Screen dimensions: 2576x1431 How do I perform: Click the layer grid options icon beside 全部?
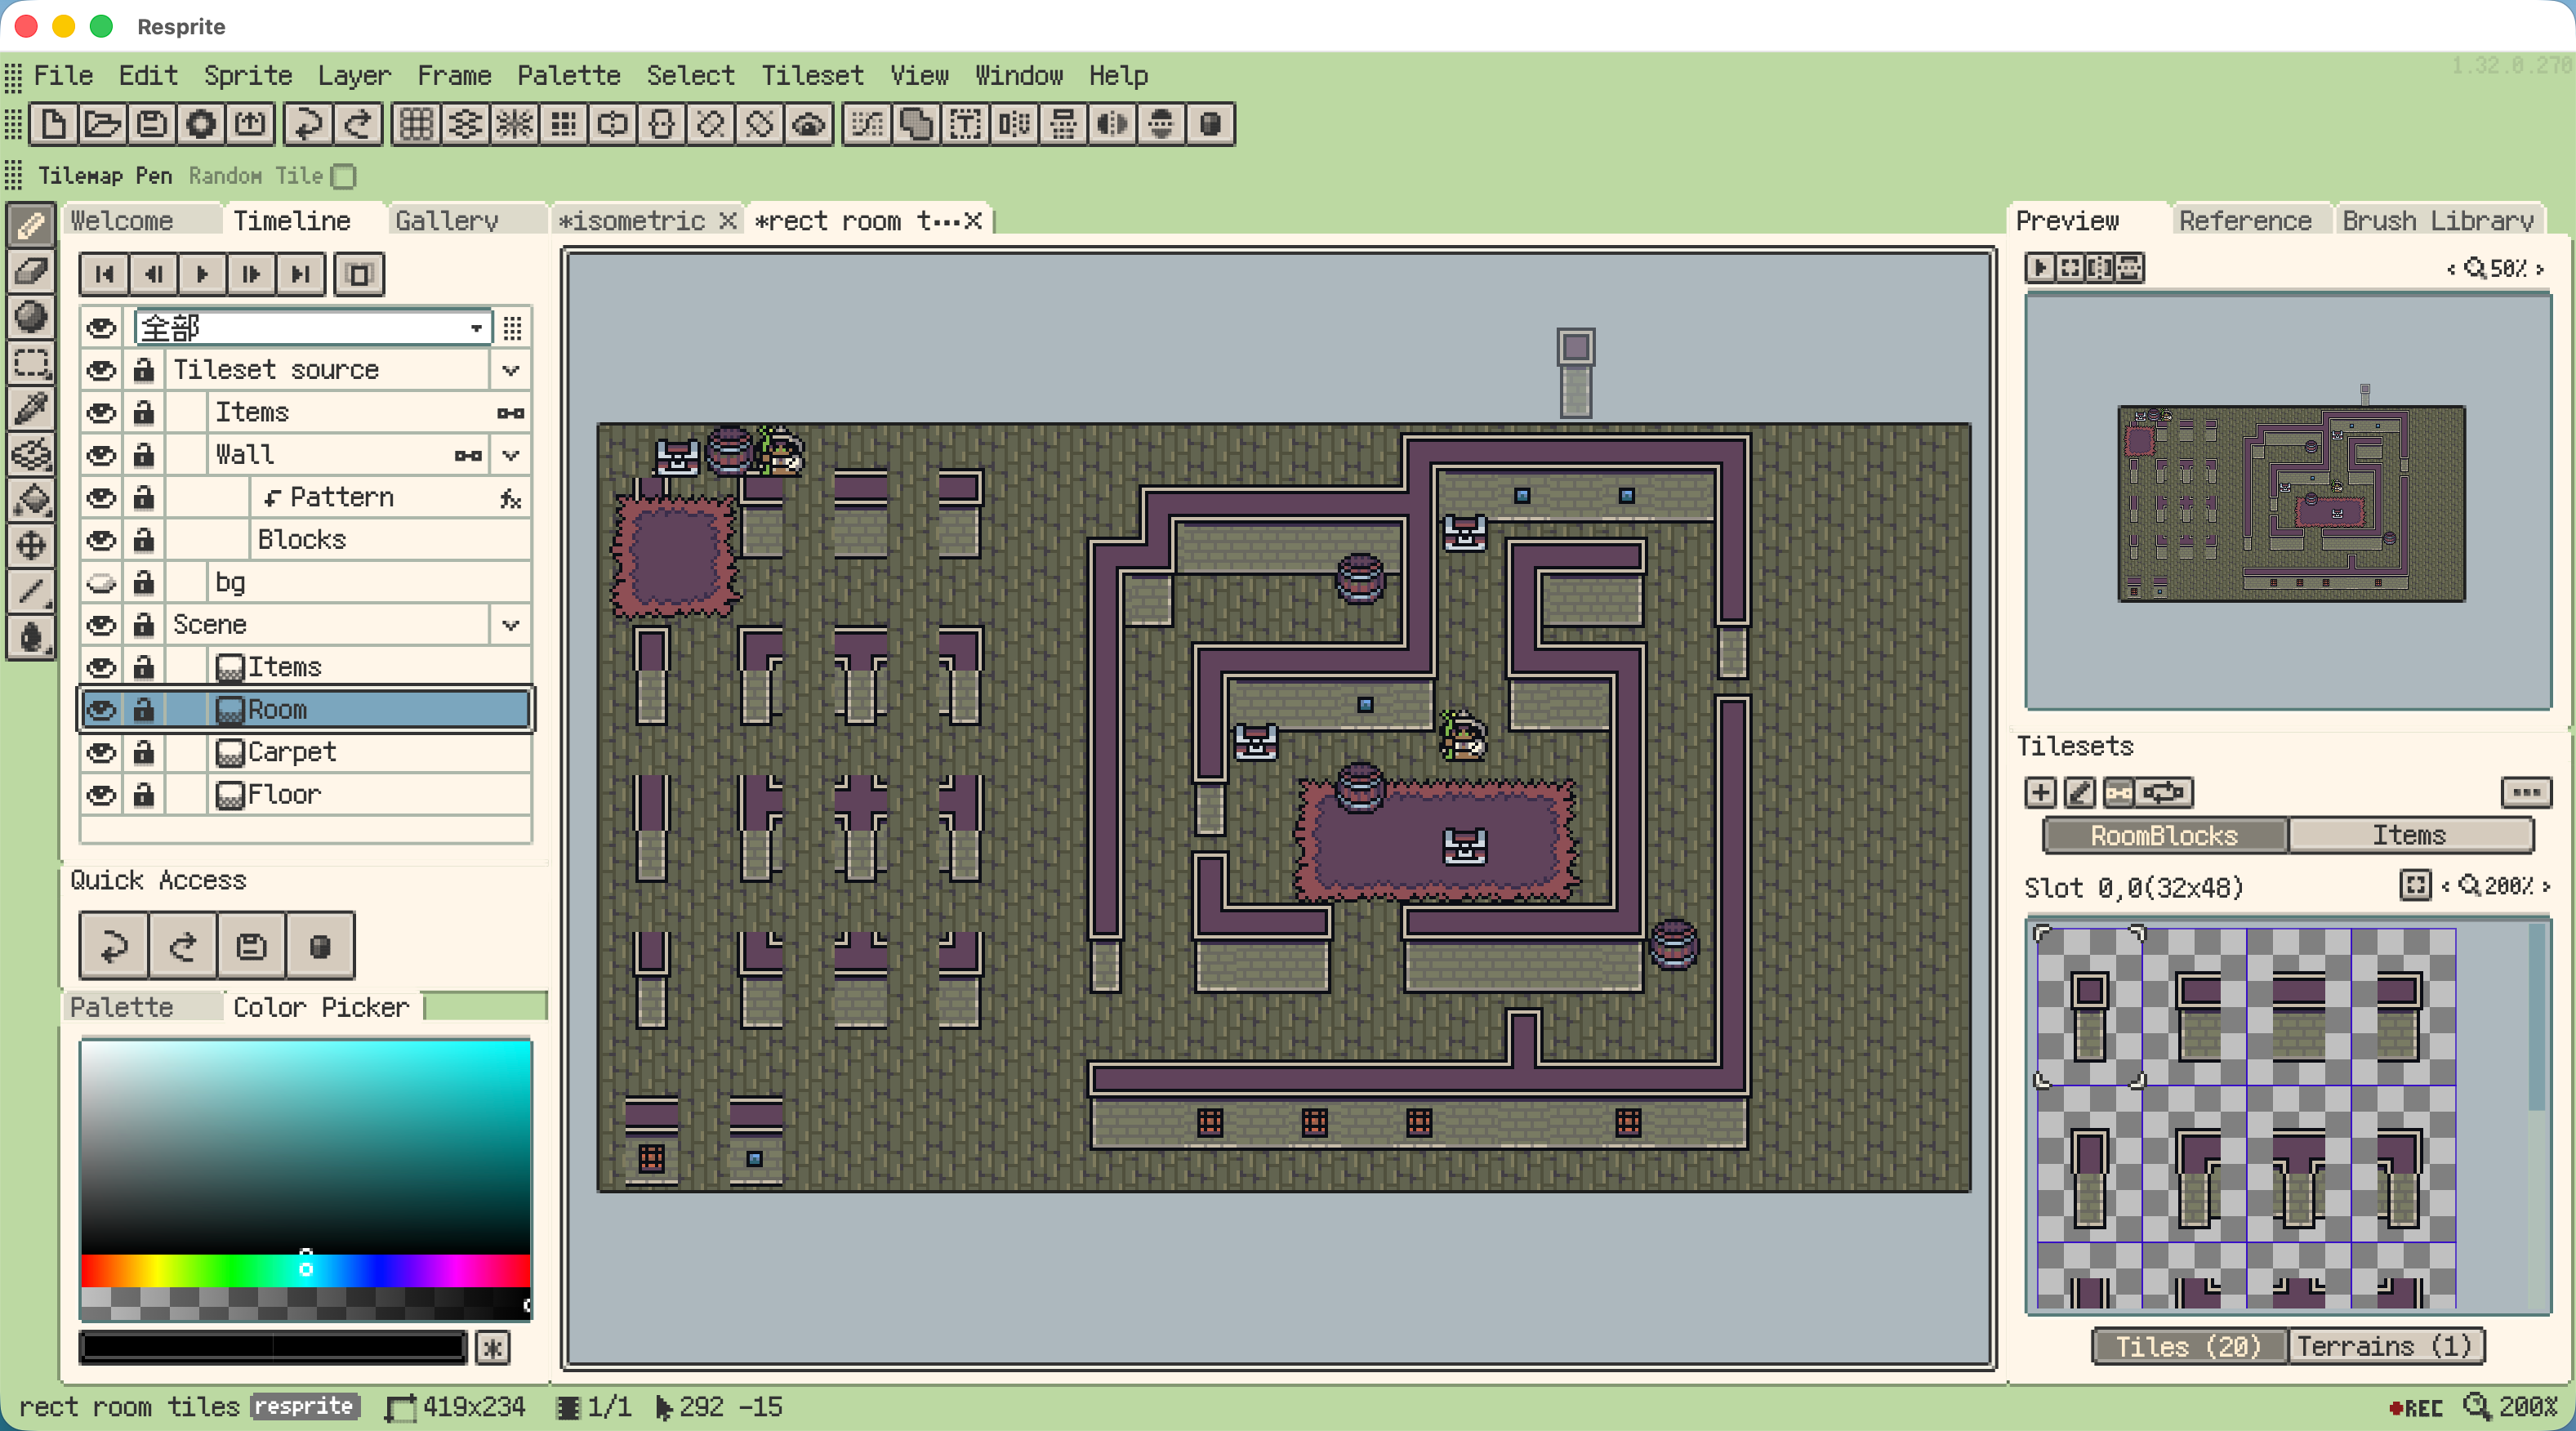pos(512,328)
